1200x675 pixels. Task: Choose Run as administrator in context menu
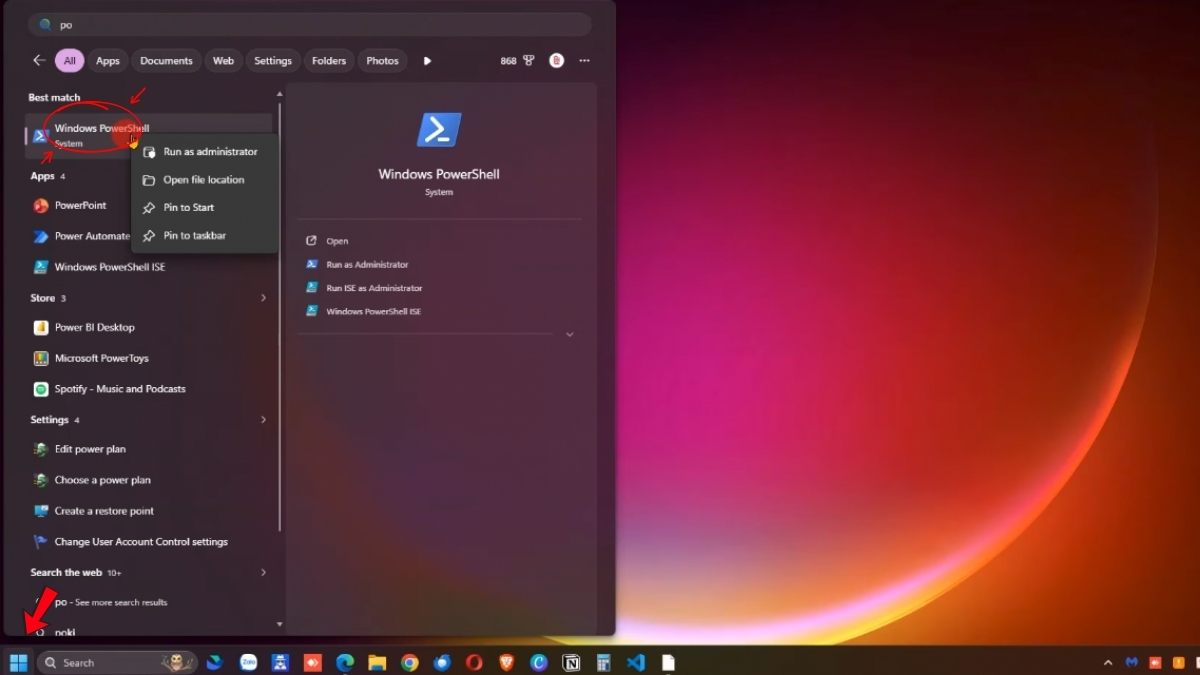pos(204,152)
